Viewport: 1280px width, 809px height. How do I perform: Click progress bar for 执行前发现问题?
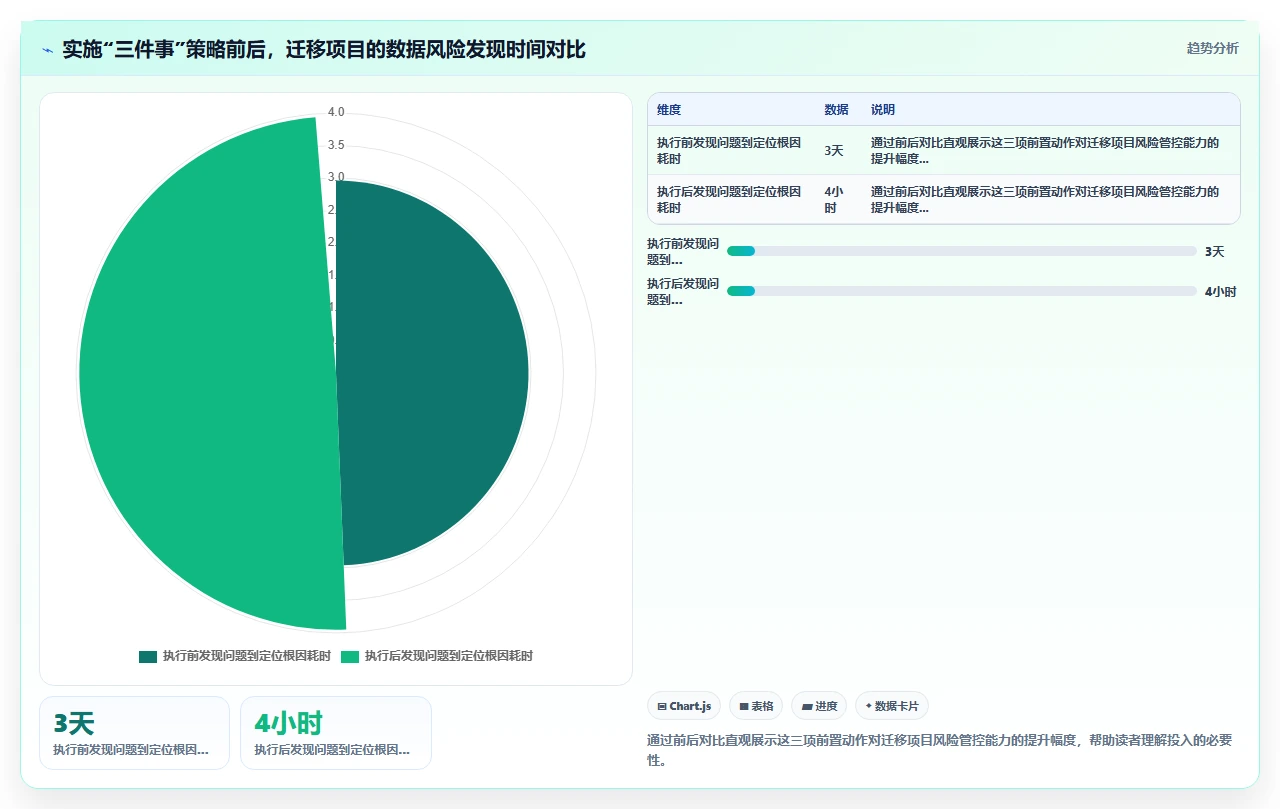(x=961, y=251)
